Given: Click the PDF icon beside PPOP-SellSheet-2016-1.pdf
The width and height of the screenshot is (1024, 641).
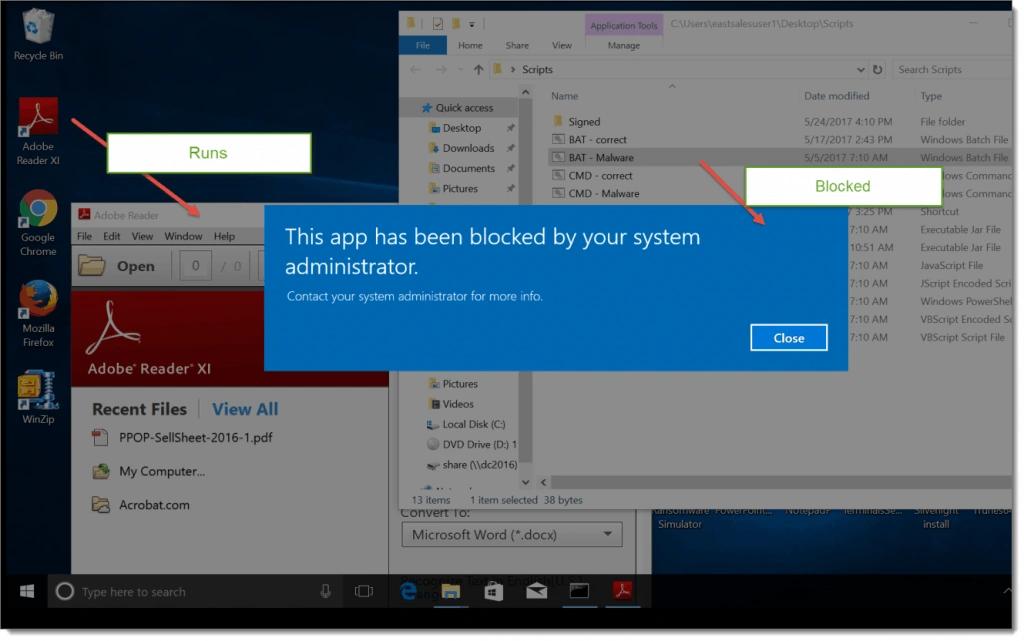Looking at the screenshot, I should click(100, 437).
